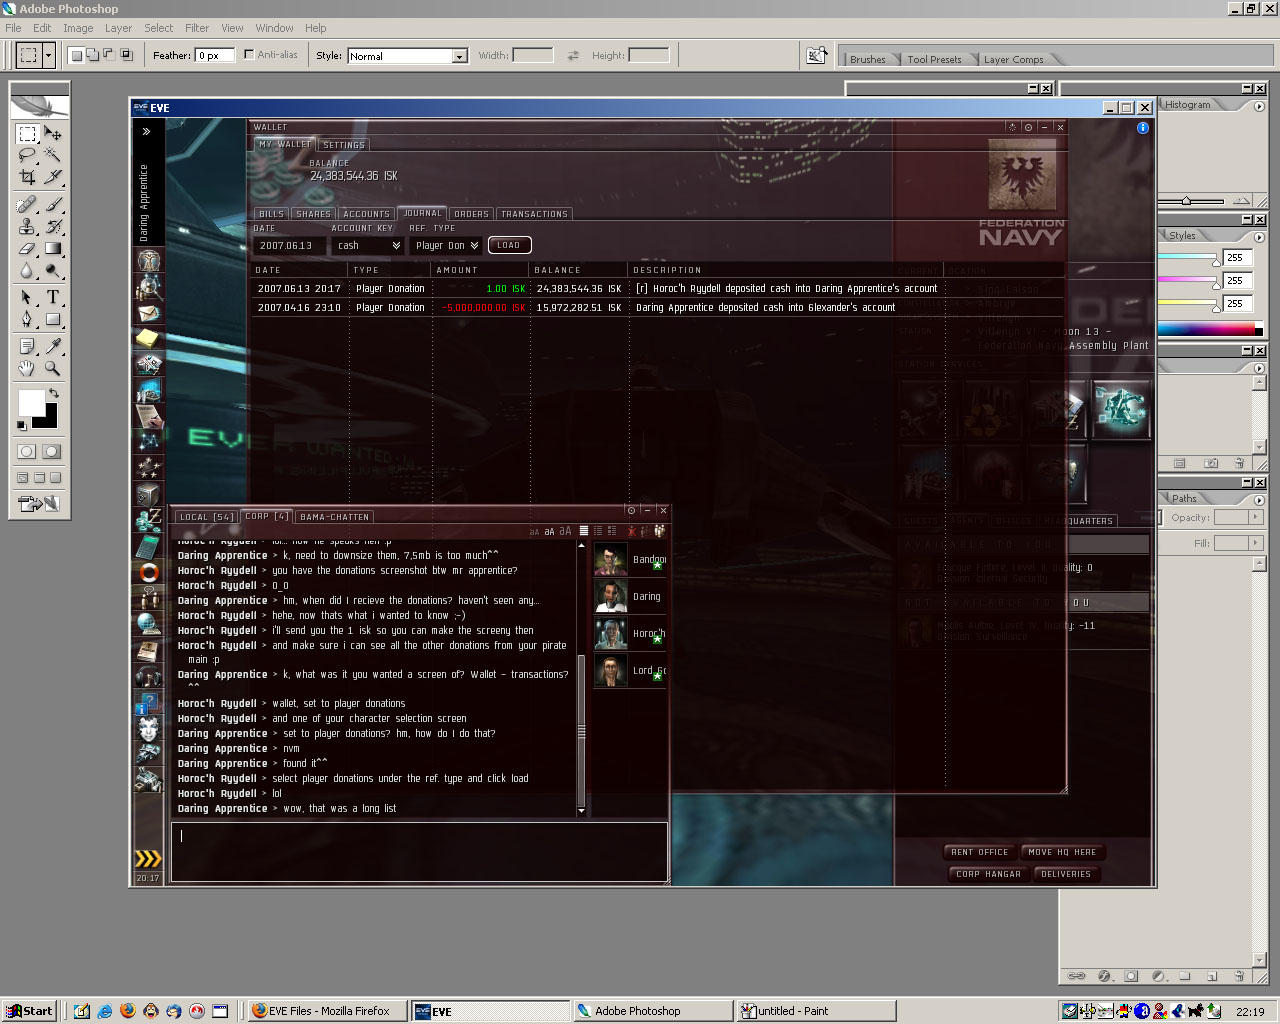Choose the New Selection mode button

tap(76, 55)
